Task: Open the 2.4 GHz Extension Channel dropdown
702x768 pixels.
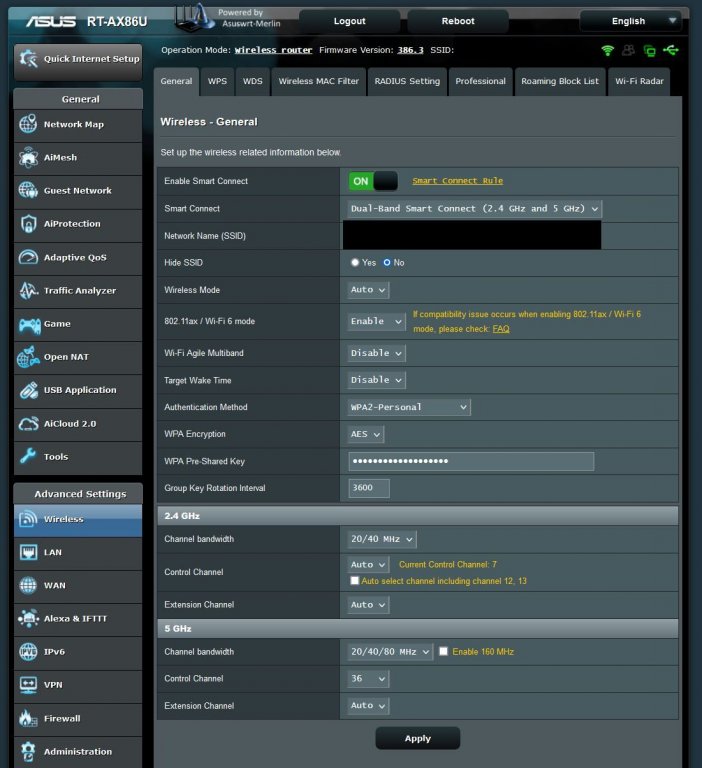Action: click(x=368, y=605)
